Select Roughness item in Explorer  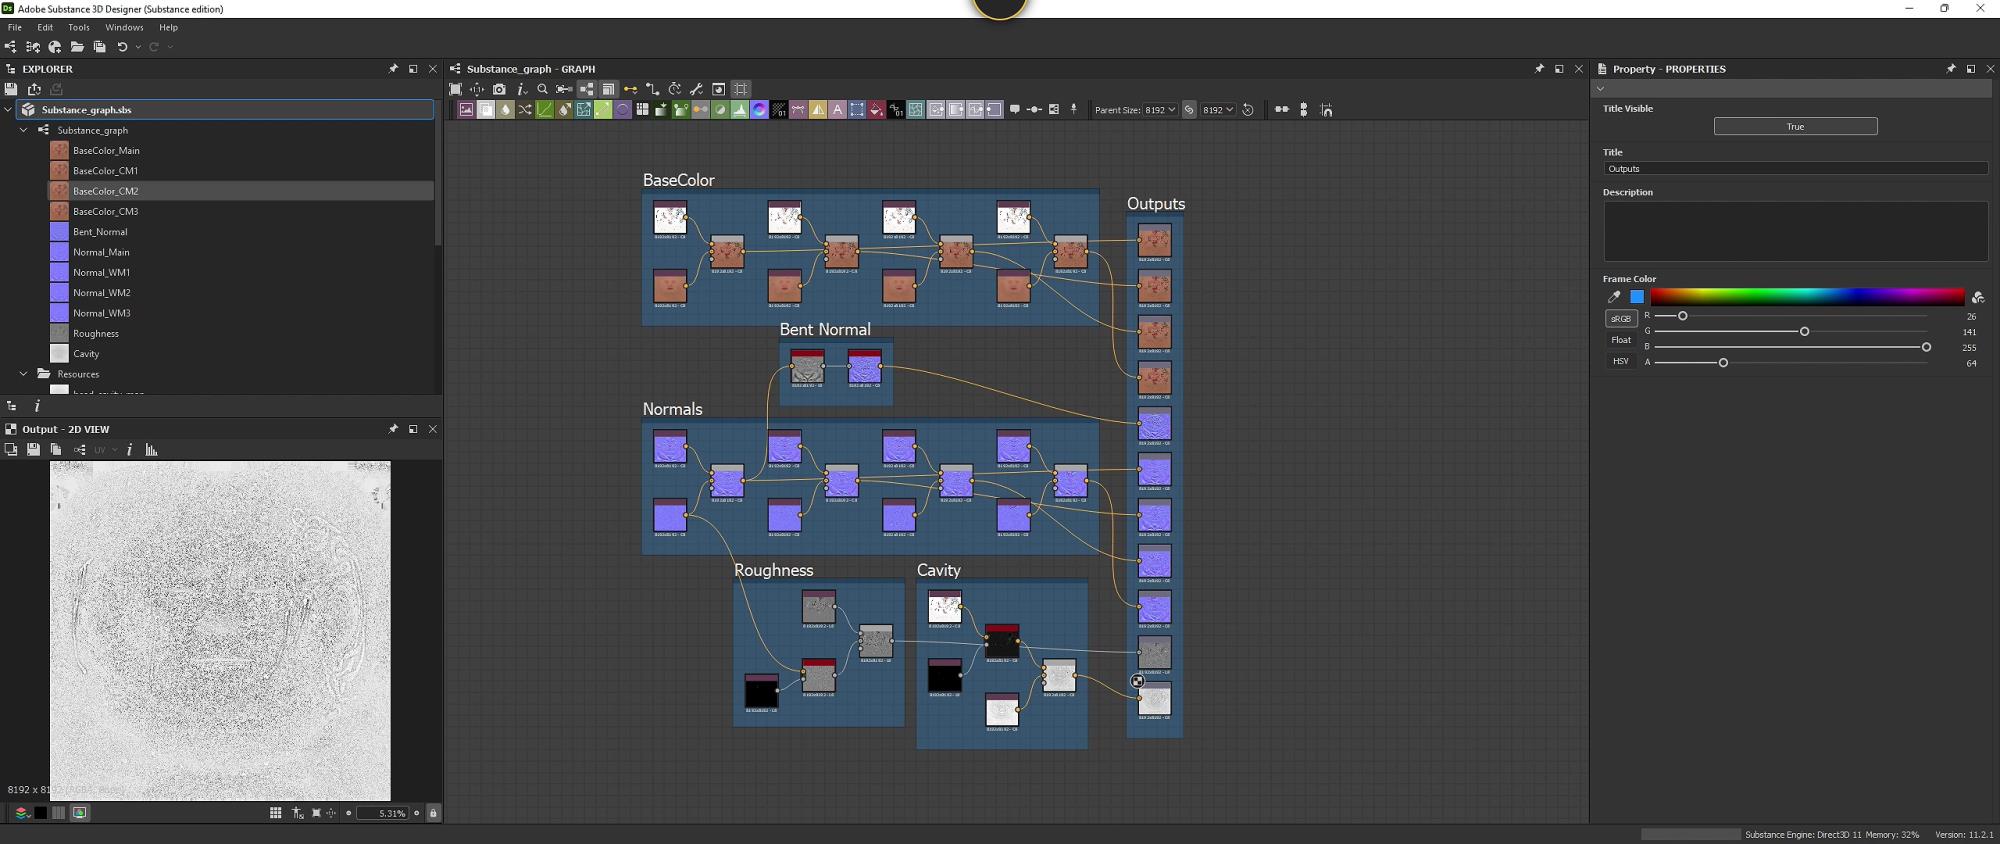coord(95,334)
